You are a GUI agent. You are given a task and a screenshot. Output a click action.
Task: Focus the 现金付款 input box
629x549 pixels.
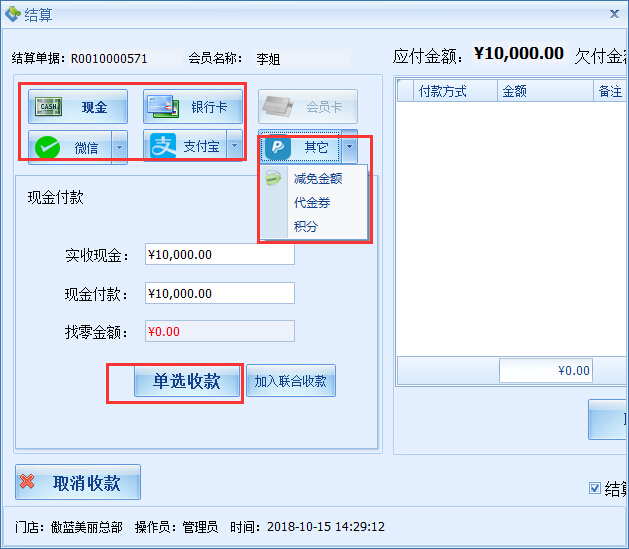pos(219,293)
